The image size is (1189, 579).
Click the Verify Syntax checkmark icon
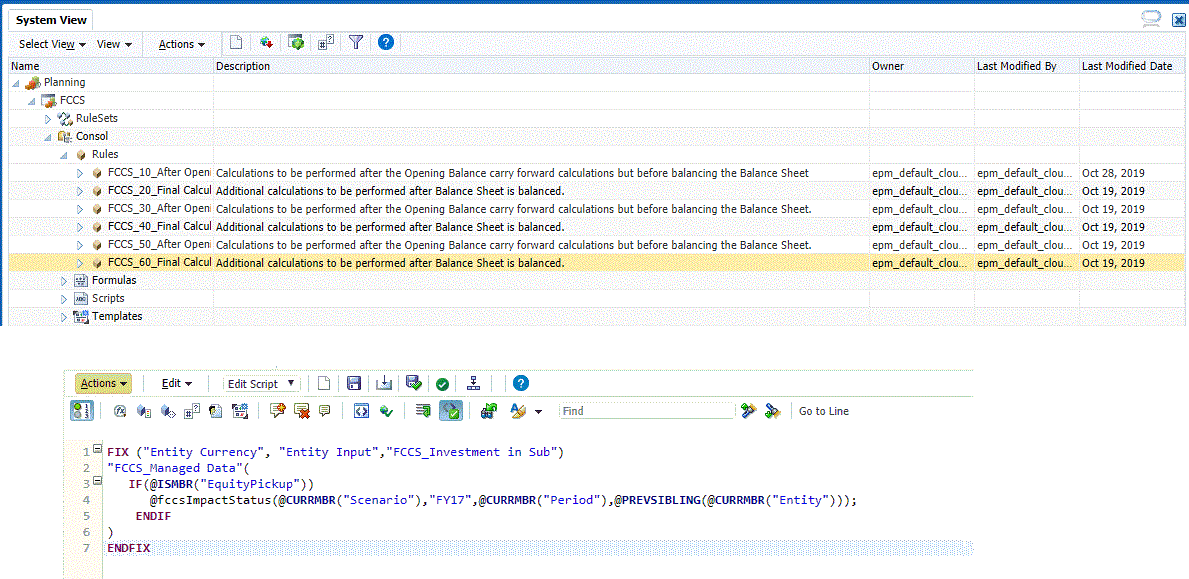[x=386, y=411]
